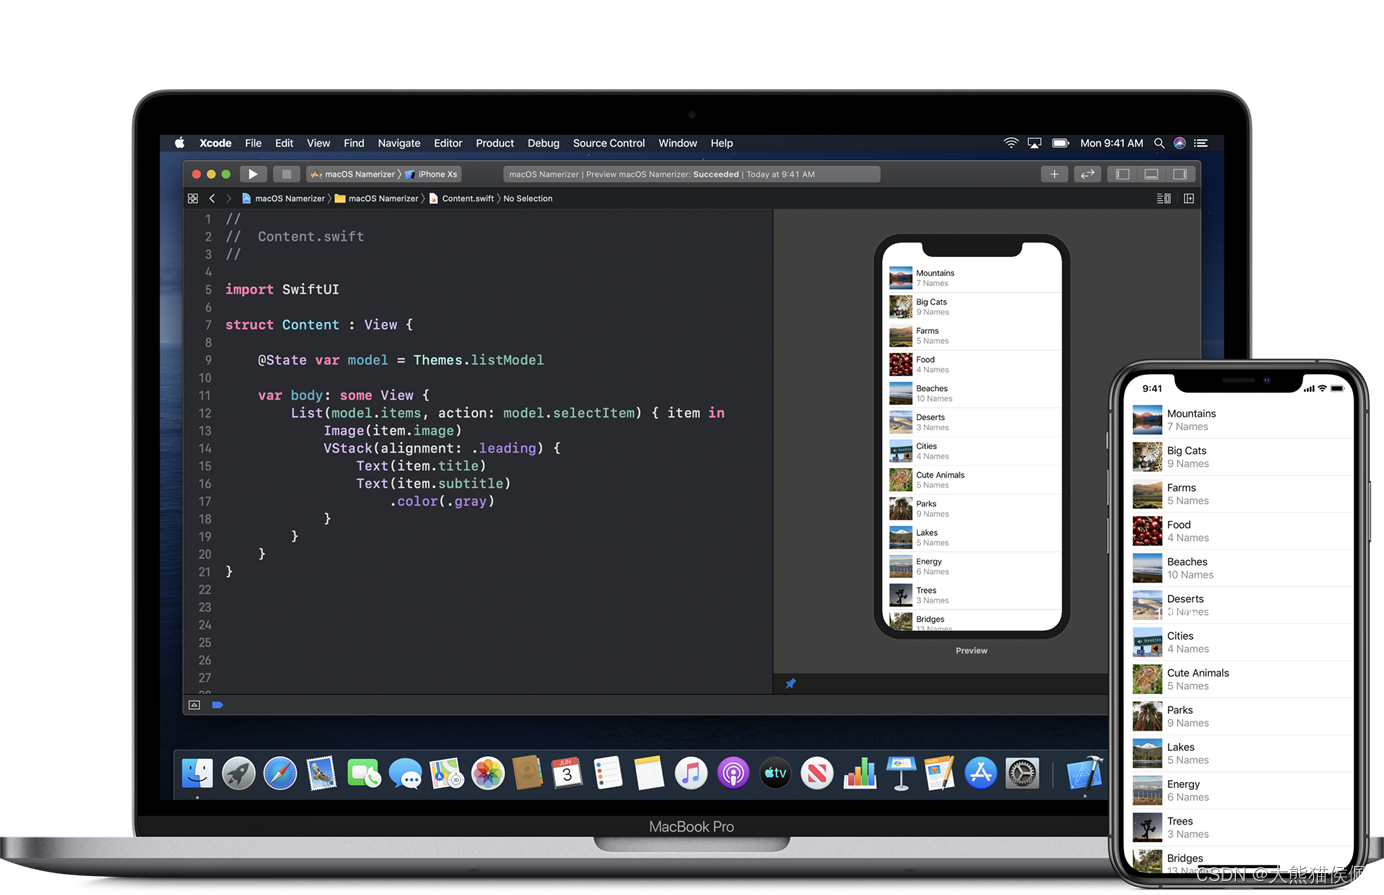The height and width of the screenshot is (895, 1384).
Task: Tap the Lakes thumbnail on the iPhone
Action: tap(1147, 753)
